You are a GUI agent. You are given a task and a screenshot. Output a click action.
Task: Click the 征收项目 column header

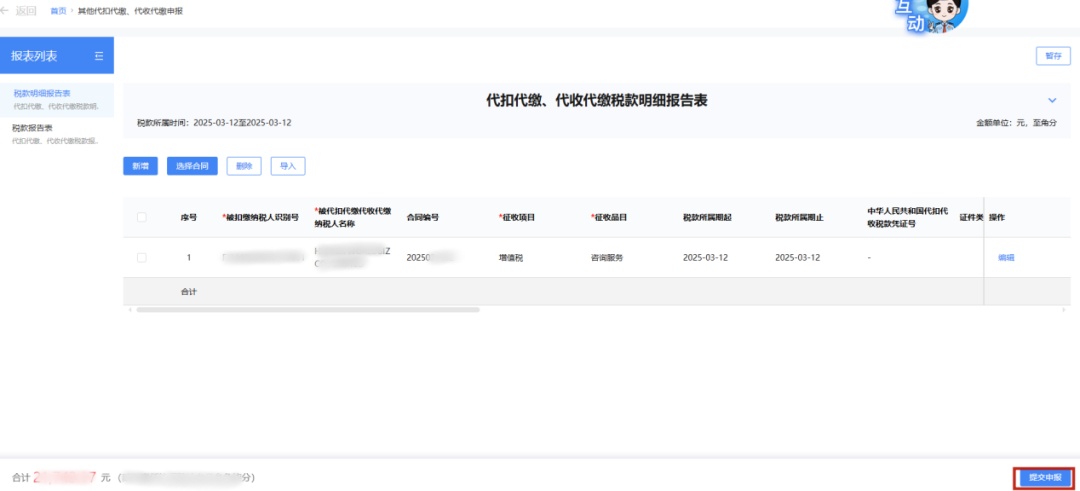517,217
